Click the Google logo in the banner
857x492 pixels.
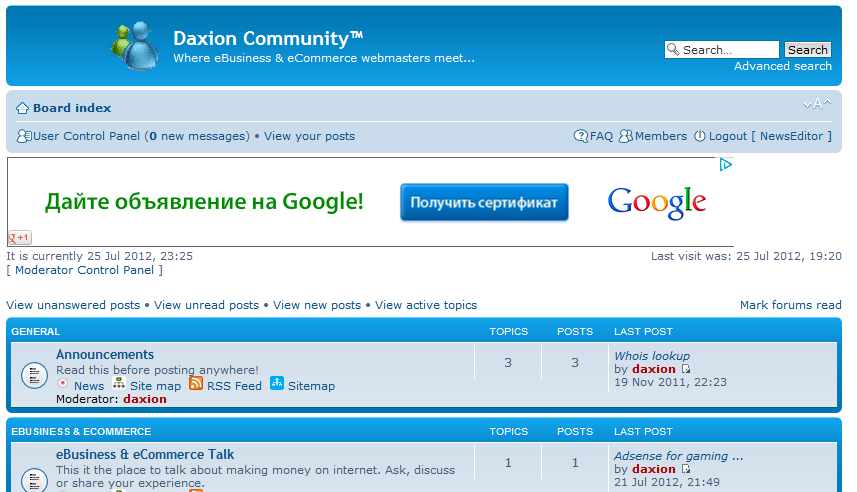click(x=657, y=203)
